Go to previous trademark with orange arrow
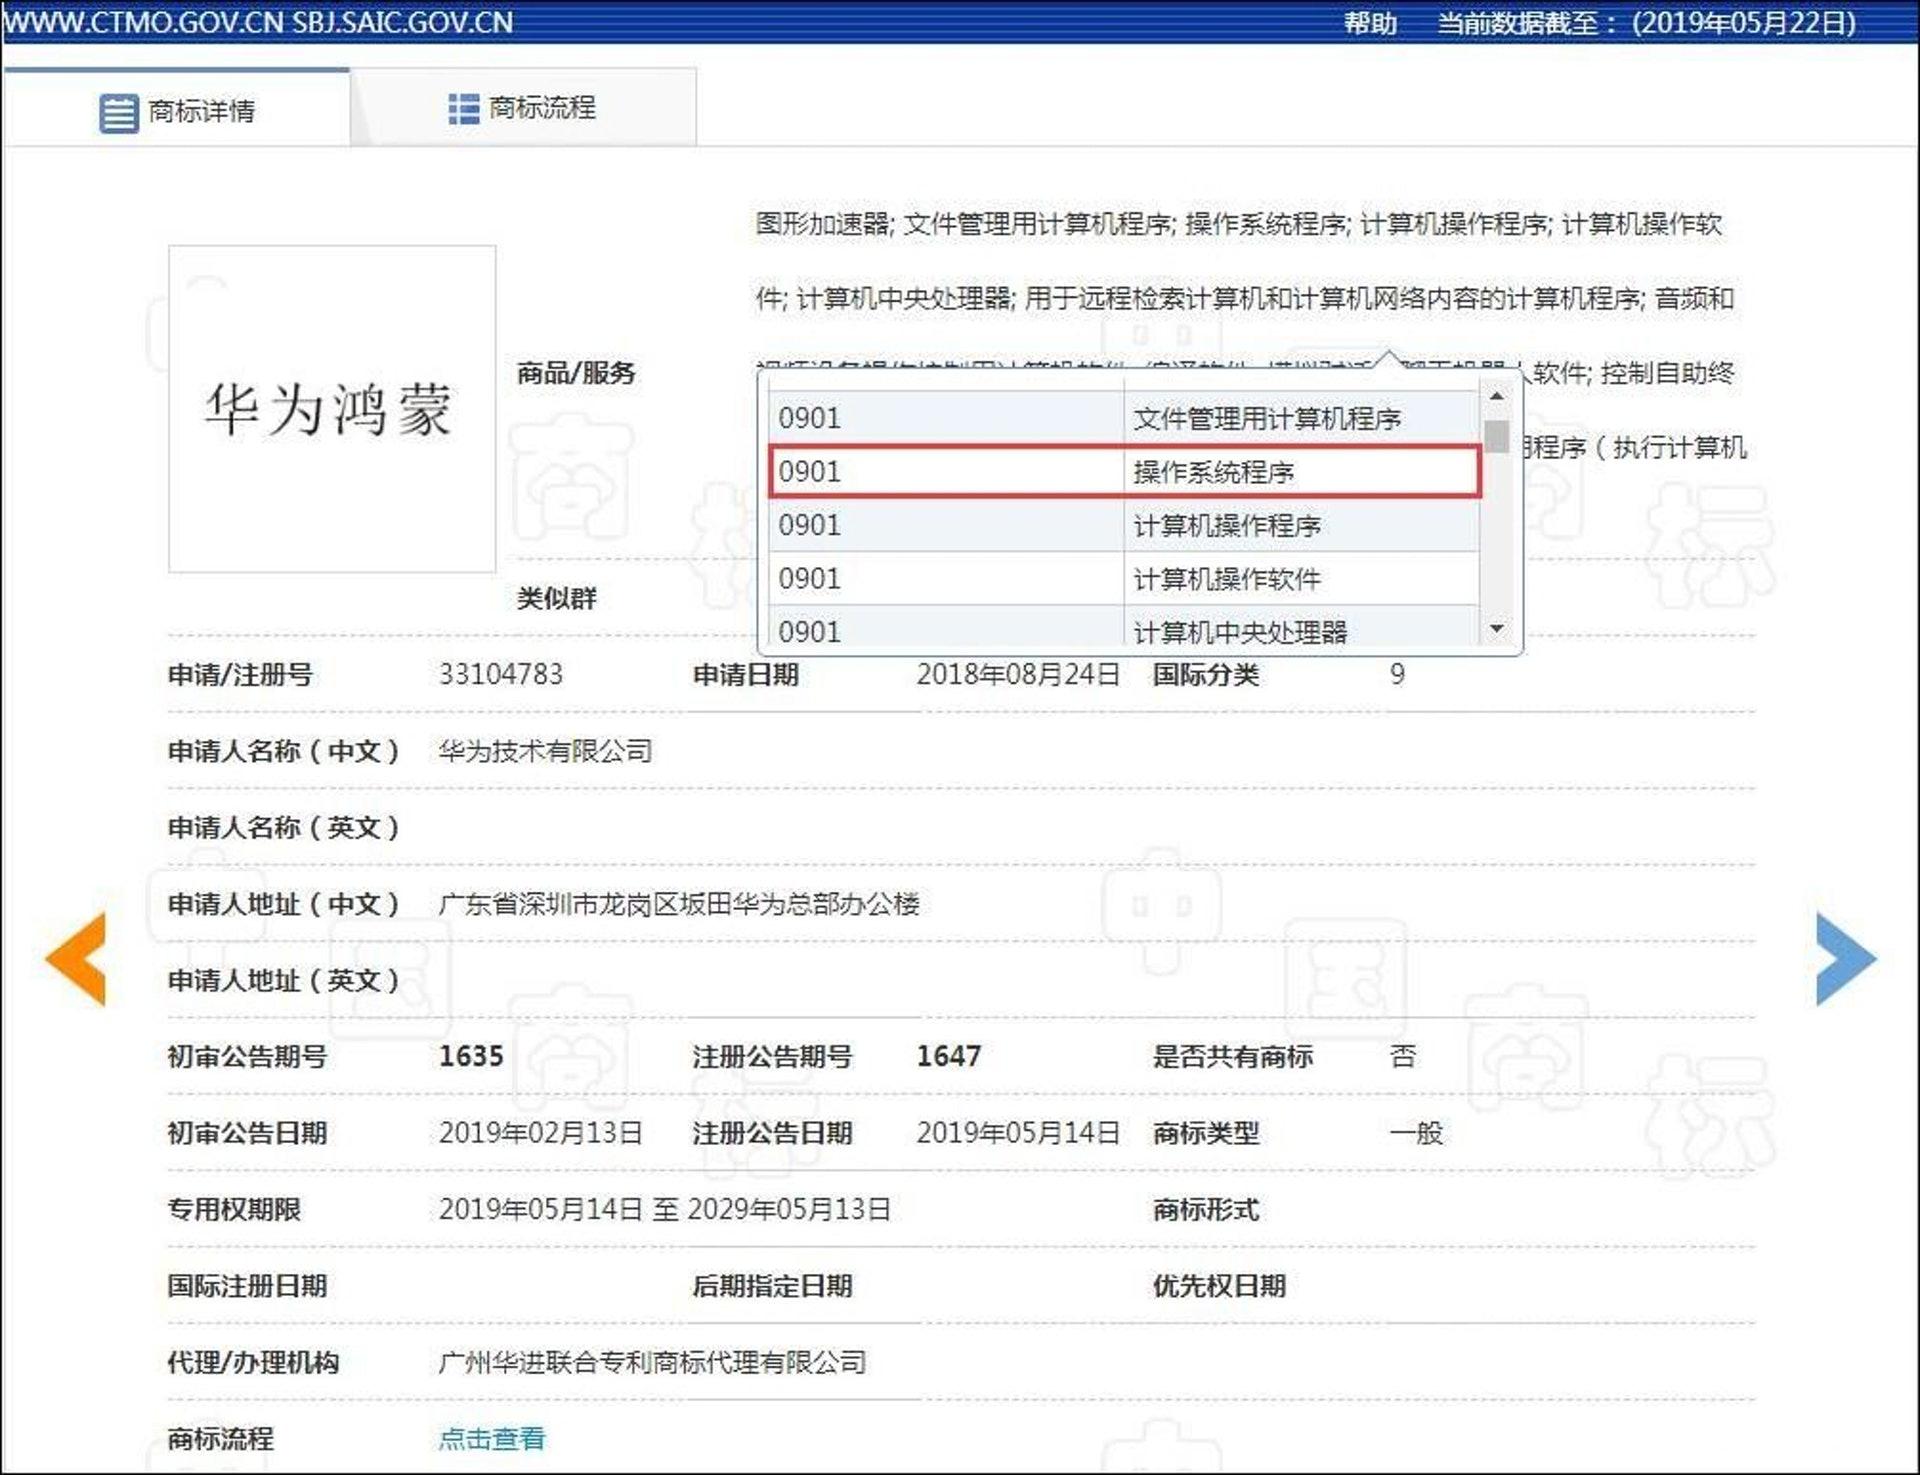 click(76, 958)
